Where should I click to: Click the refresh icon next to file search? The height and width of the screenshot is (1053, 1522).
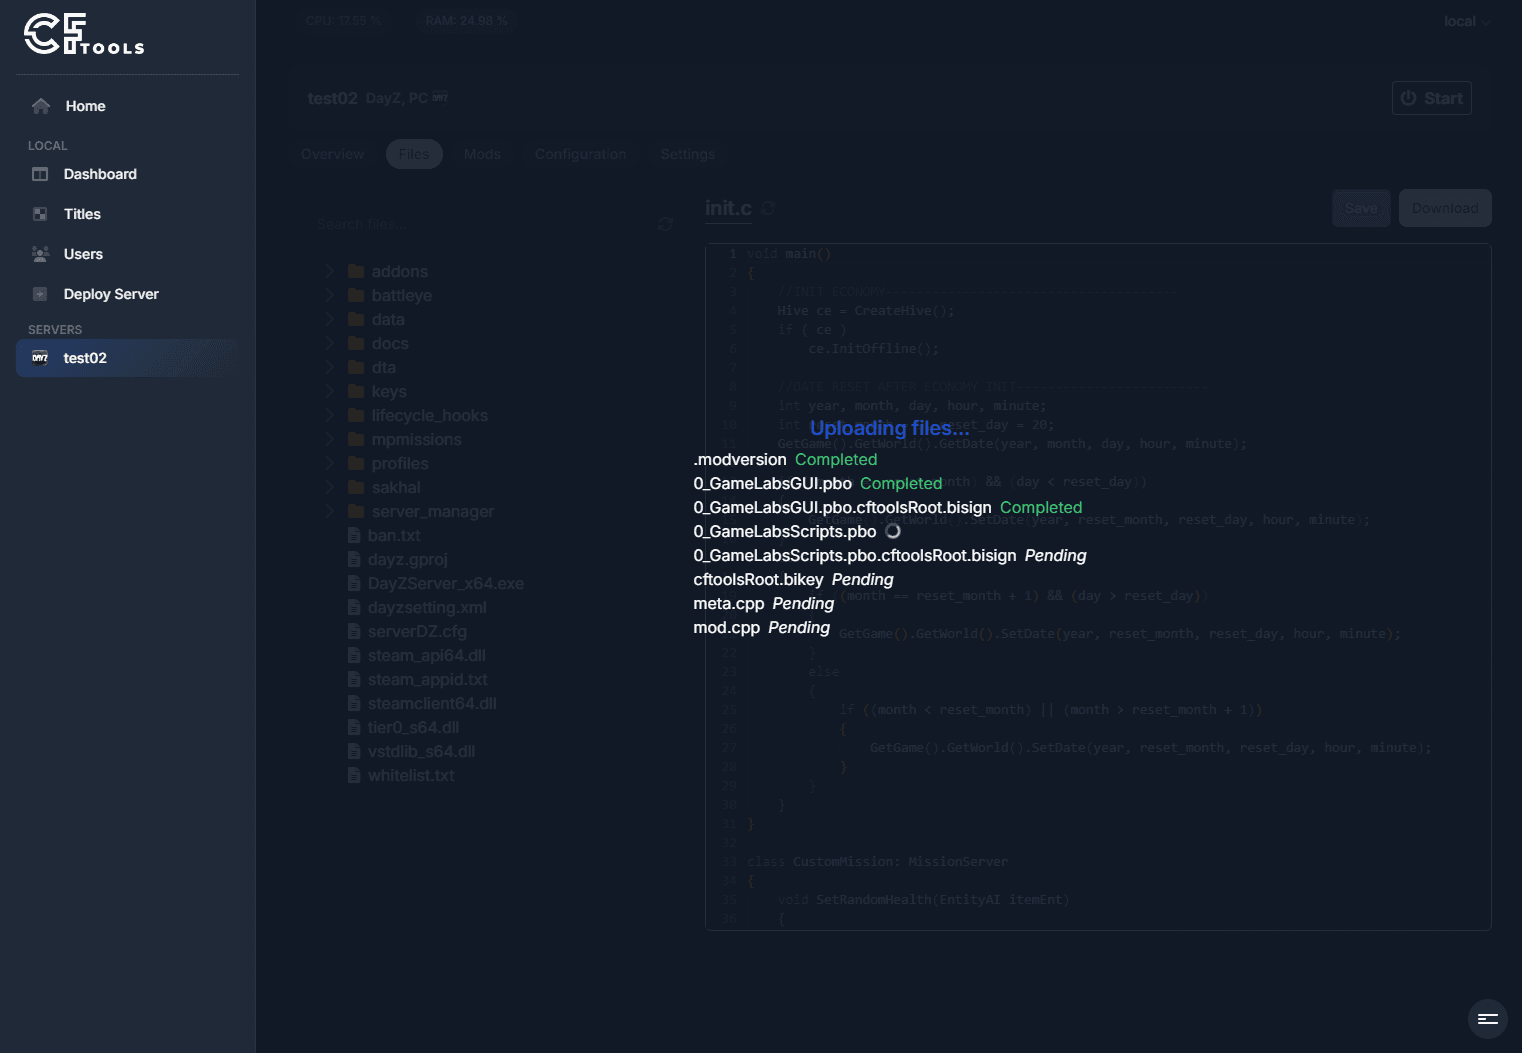click(x=665, y=224)
